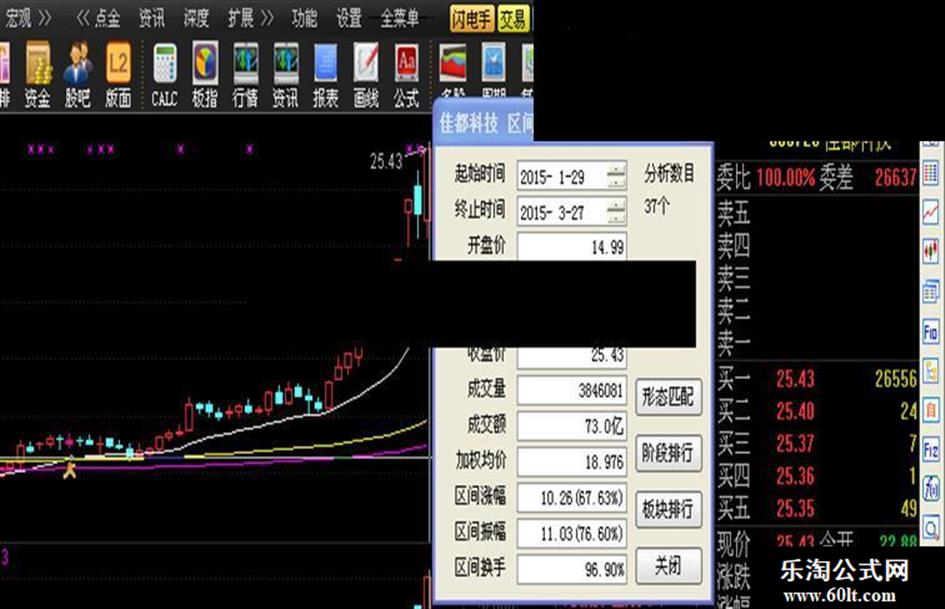Click the candlestick chart sidebar icon

coord(931,251)
